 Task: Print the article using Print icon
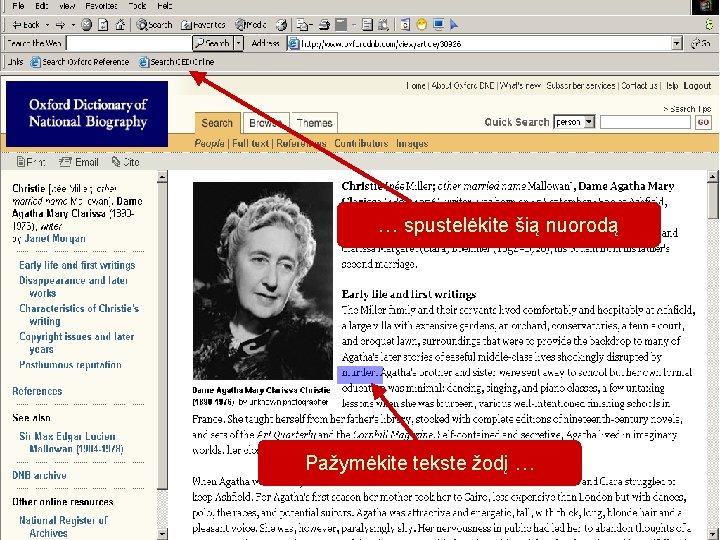pos(31,162)
